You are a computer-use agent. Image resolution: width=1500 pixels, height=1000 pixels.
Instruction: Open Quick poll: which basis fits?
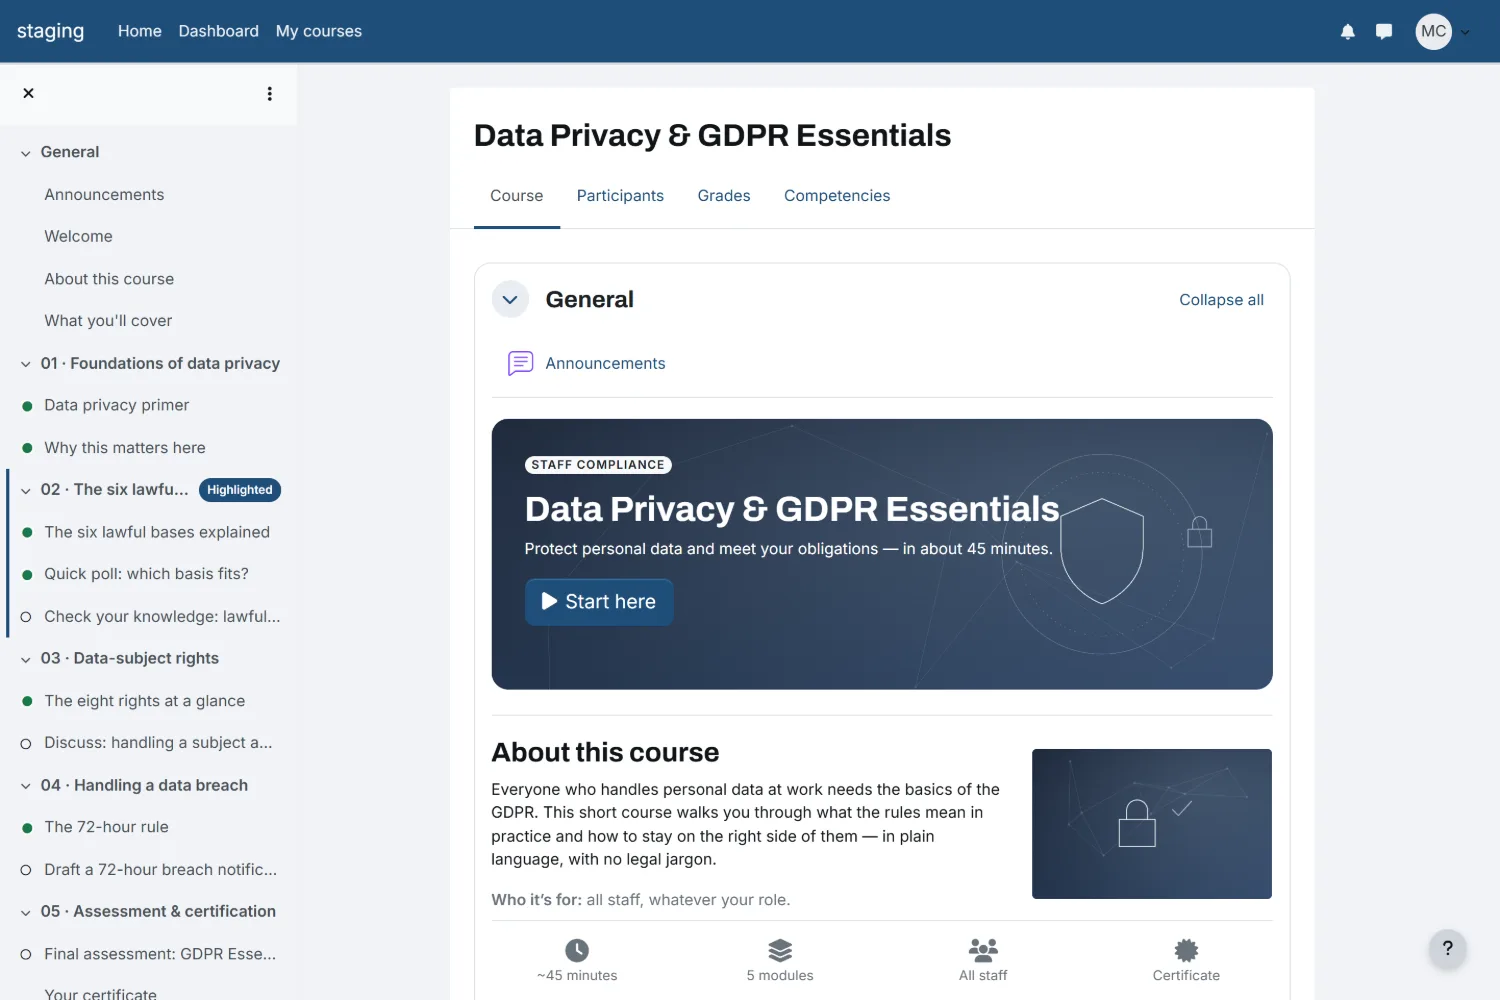(146, 574)
